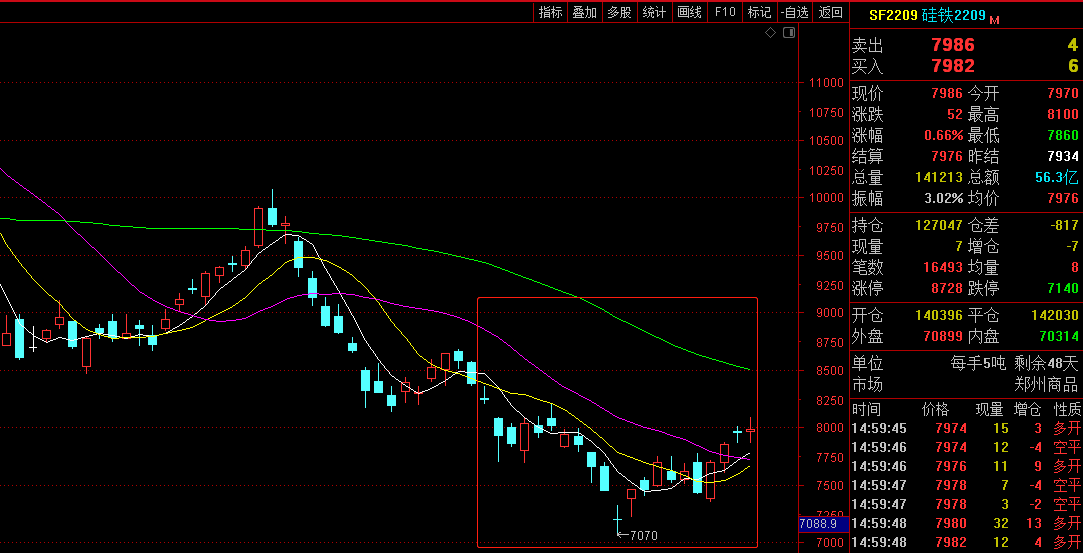Screen dimensions: 1083x553
Task: Open F10 company information
Action: pyautogui.click(x=725, y=12)
